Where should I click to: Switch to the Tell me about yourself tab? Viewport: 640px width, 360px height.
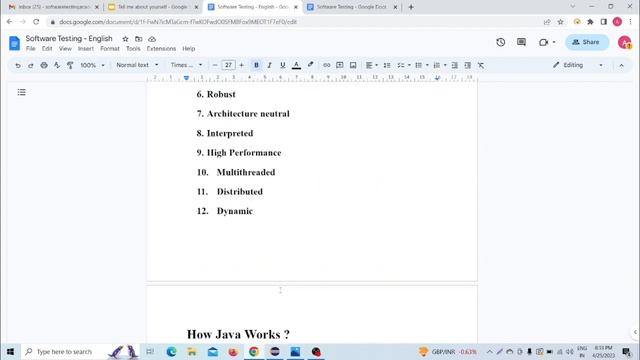pyautogui.click(x=153, y=7)
